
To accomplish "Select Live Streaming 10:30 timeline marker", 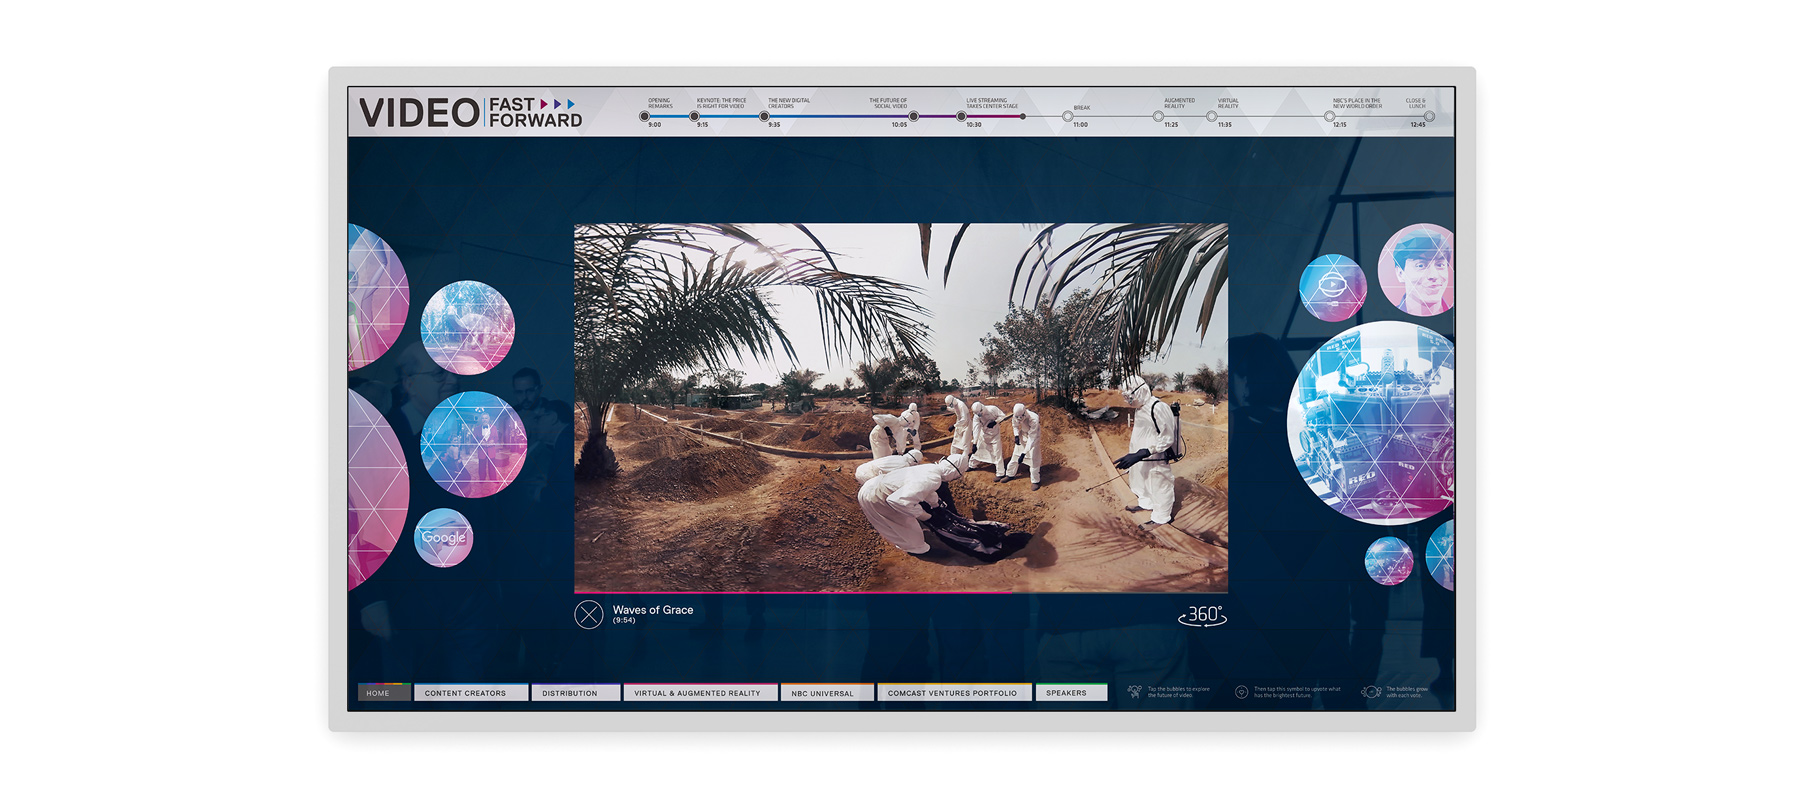I will (961, 117).
